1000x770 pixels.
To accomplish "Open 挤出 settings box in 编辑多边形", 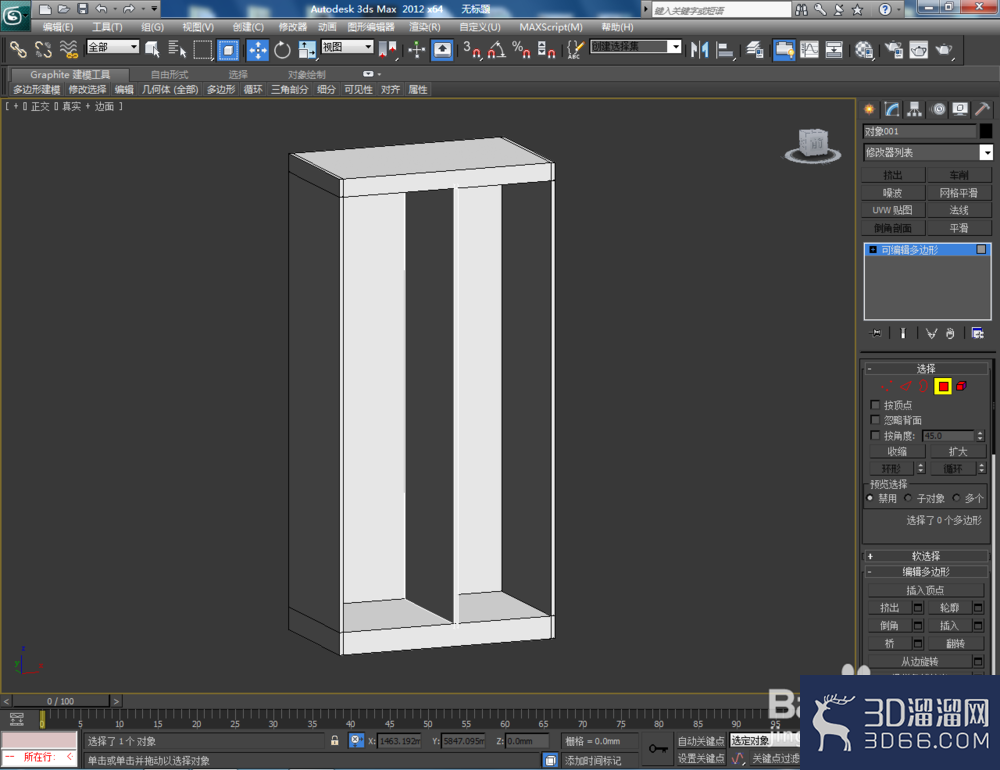I will pyautogui.click(x=918, y=607).
